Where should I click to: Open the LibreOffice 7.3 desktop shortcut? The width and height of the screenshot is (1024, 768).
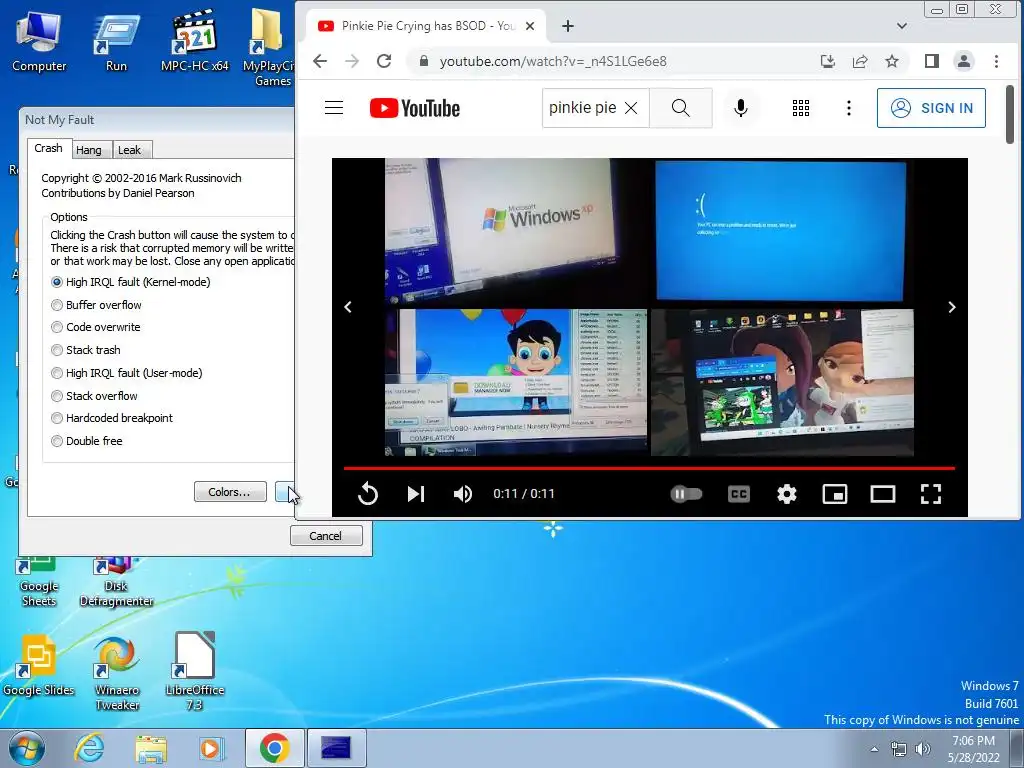click(x=195, y=671)
